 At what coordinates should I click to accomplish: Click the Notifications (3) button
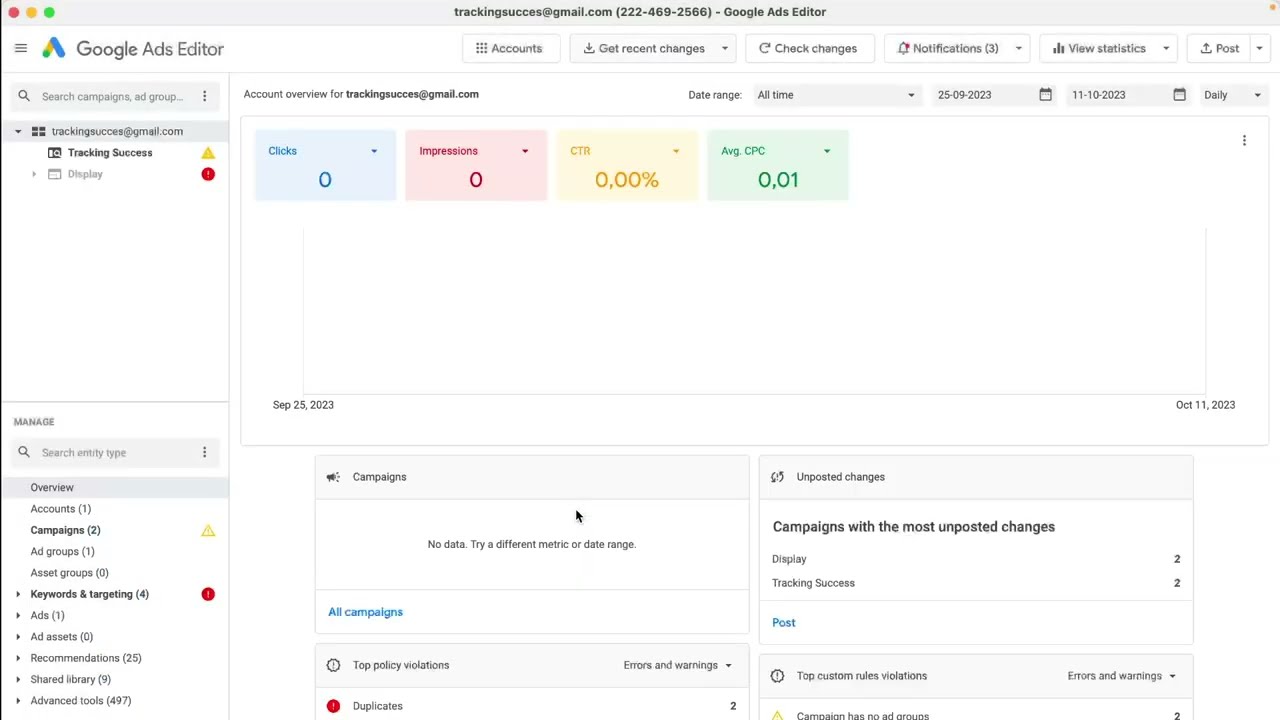pos(947,48)
